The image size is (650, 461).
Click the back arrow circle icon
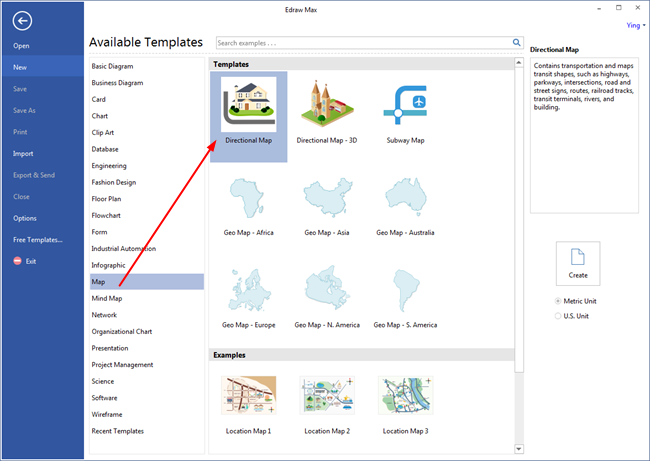pos(22,21)
